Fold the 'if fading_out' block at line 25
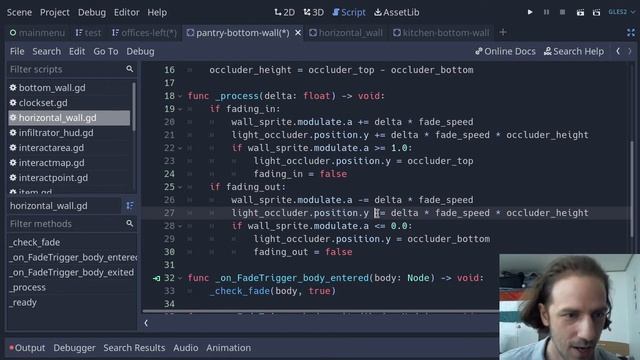Image resolution: width=640 pixels, height=360 pixels. (x=180, y=187)
